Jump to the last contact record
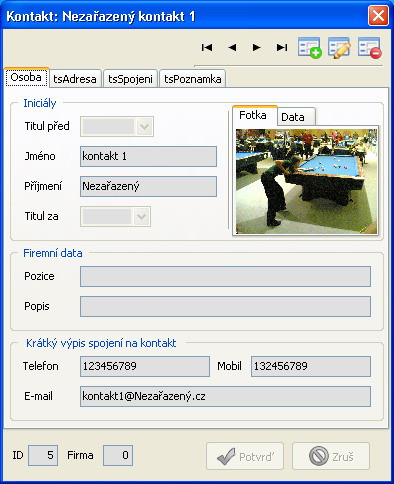The height and width of the screenshot is (484, 394). 282,48
